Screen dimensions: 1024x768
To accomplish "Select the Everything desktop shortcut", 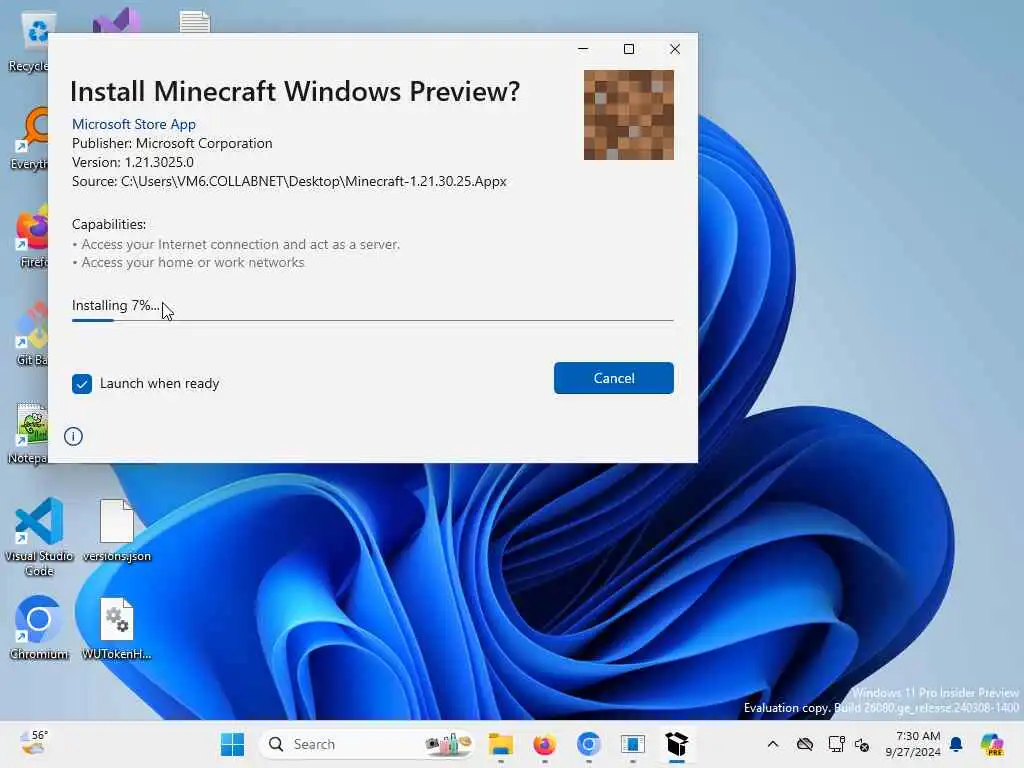I will [30, 138].
